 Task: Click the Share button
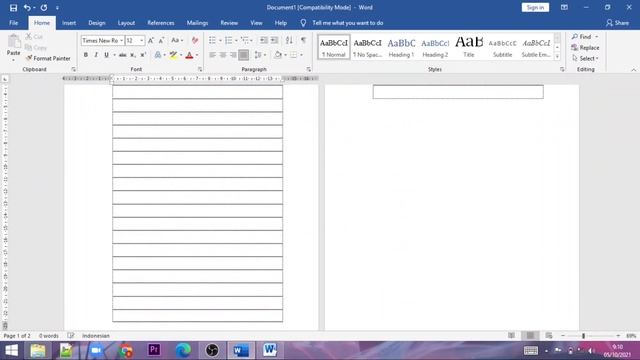(x=618, y=23)
